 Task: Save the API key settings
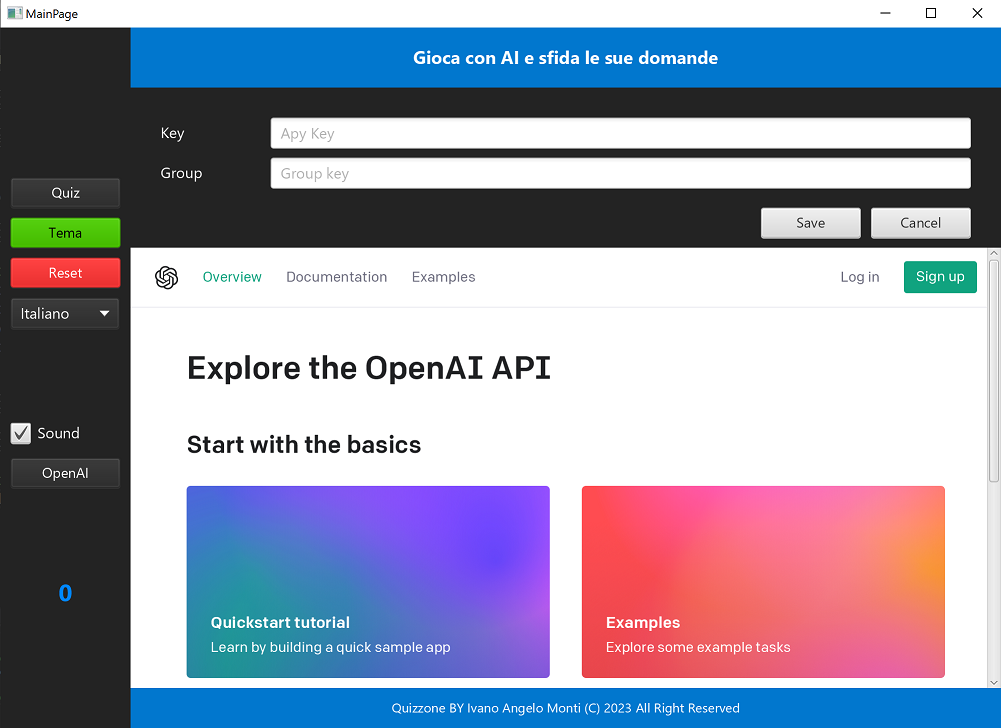(811, 223)
